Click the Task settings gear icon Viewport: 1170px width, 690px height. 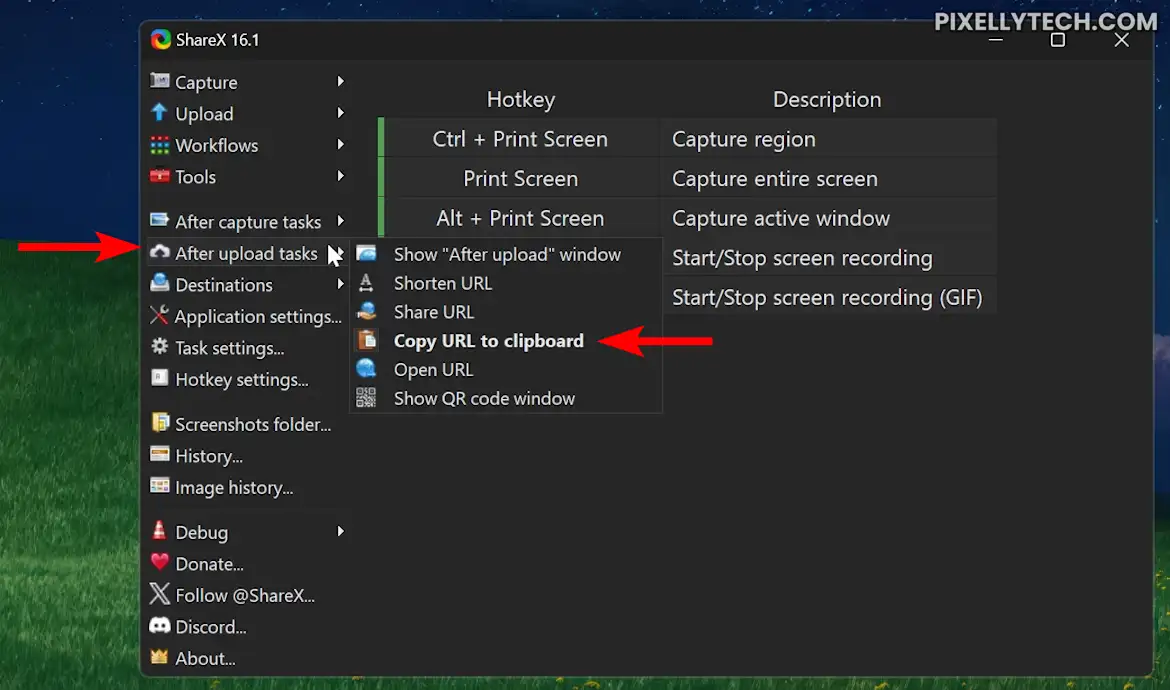click(x=159, y=346)
